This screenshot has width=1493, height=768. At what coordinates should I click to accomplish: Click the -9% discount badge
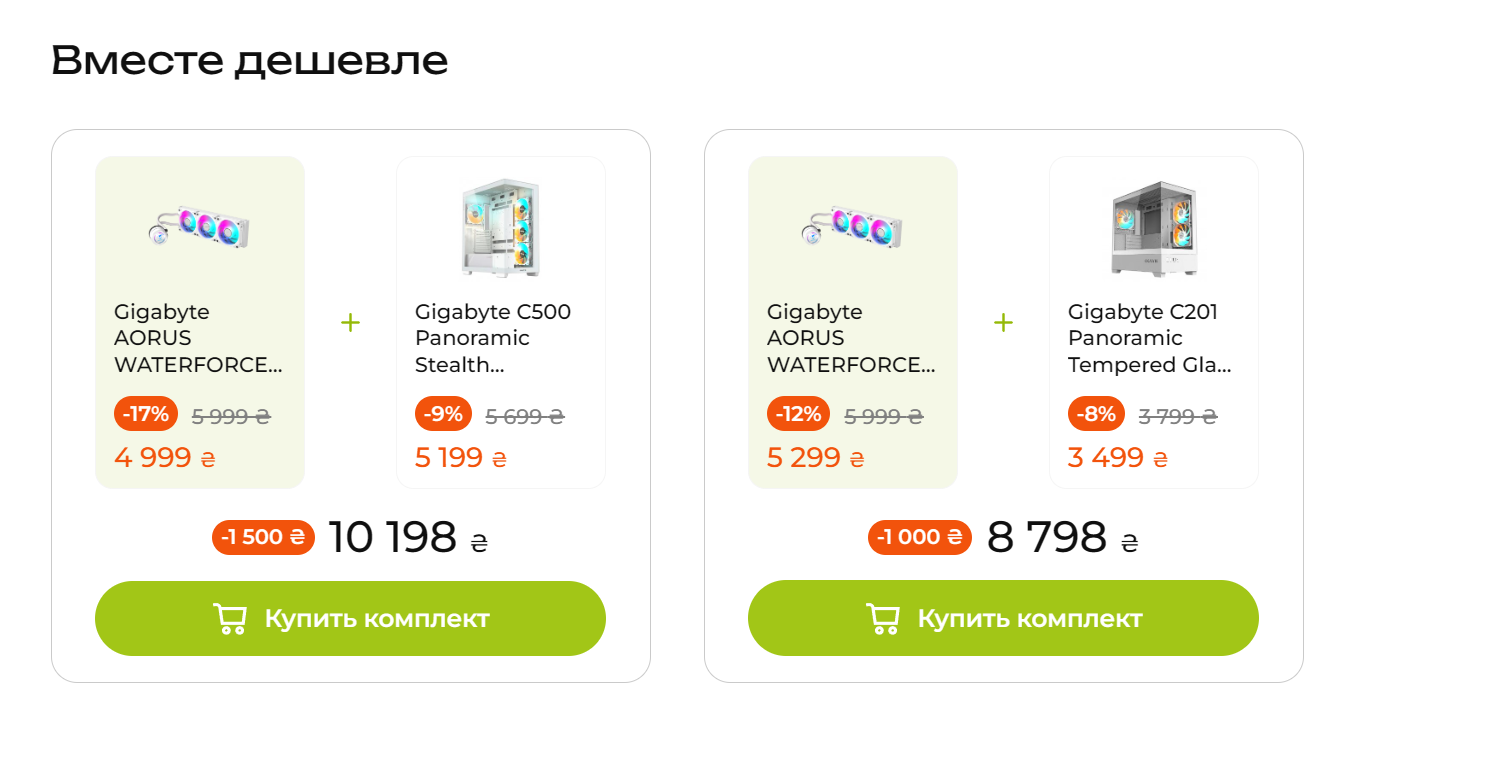(443, 414)
